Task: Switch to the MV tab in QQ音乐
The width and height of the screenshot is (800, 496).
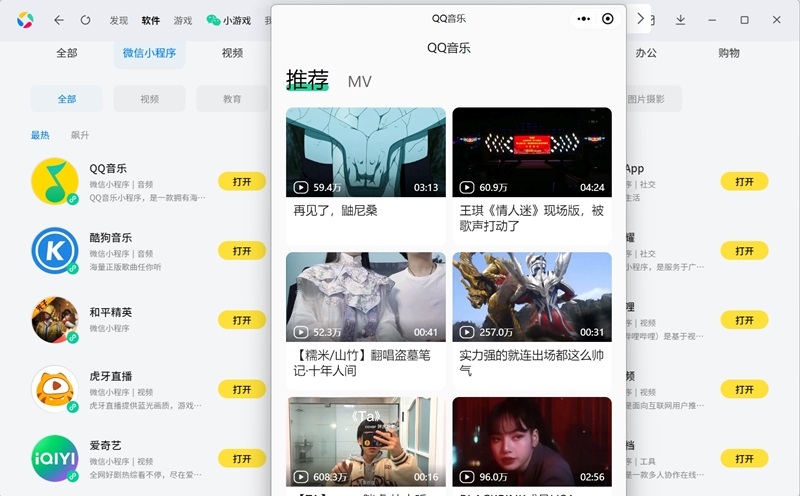Action: point(360,82)
